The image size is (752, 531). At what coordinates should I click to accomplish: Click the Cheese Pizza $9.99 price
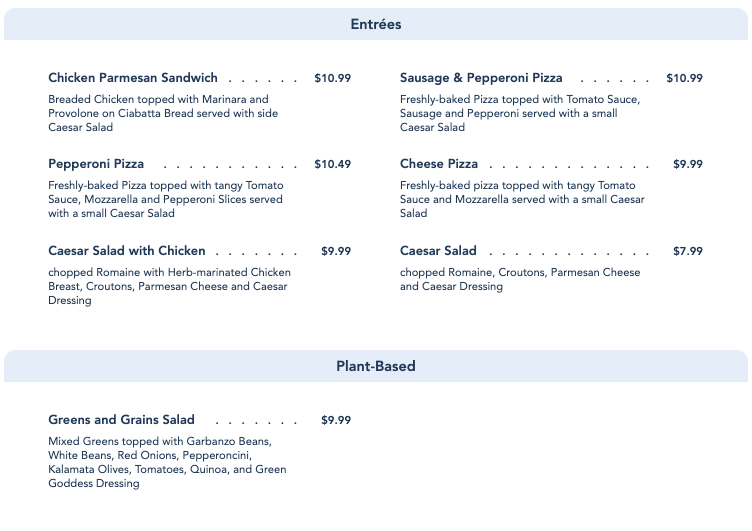pos(687,164)
